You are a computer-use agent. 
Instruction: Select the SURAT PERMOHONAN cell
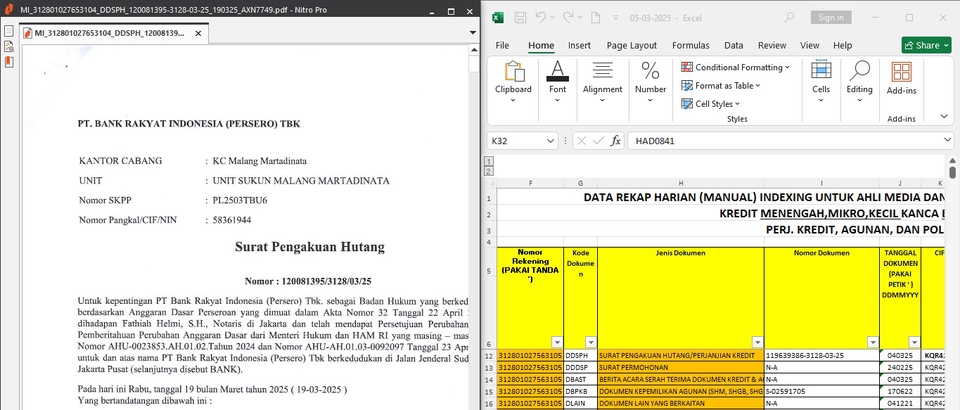pyautogui.click(x=681, y=368)
